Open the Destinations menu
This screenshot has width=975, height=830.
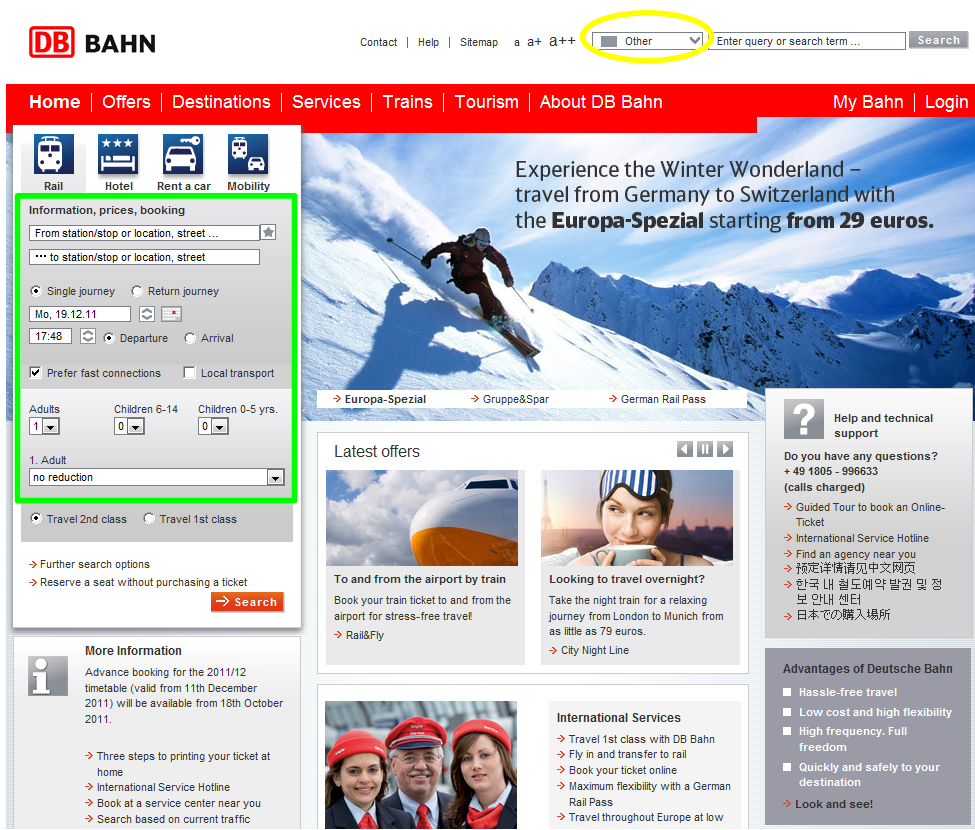(221, 102)
